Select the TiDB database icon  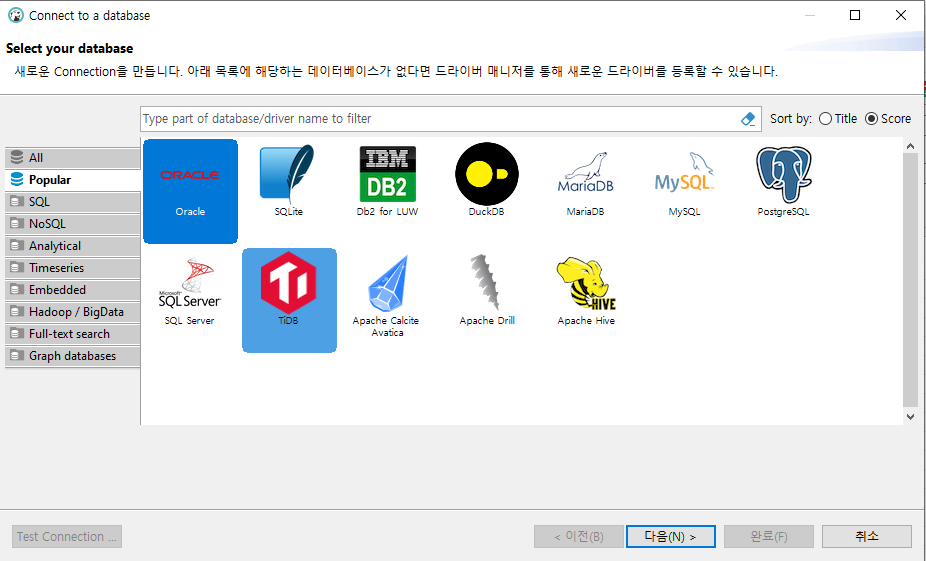coord(289,300)
